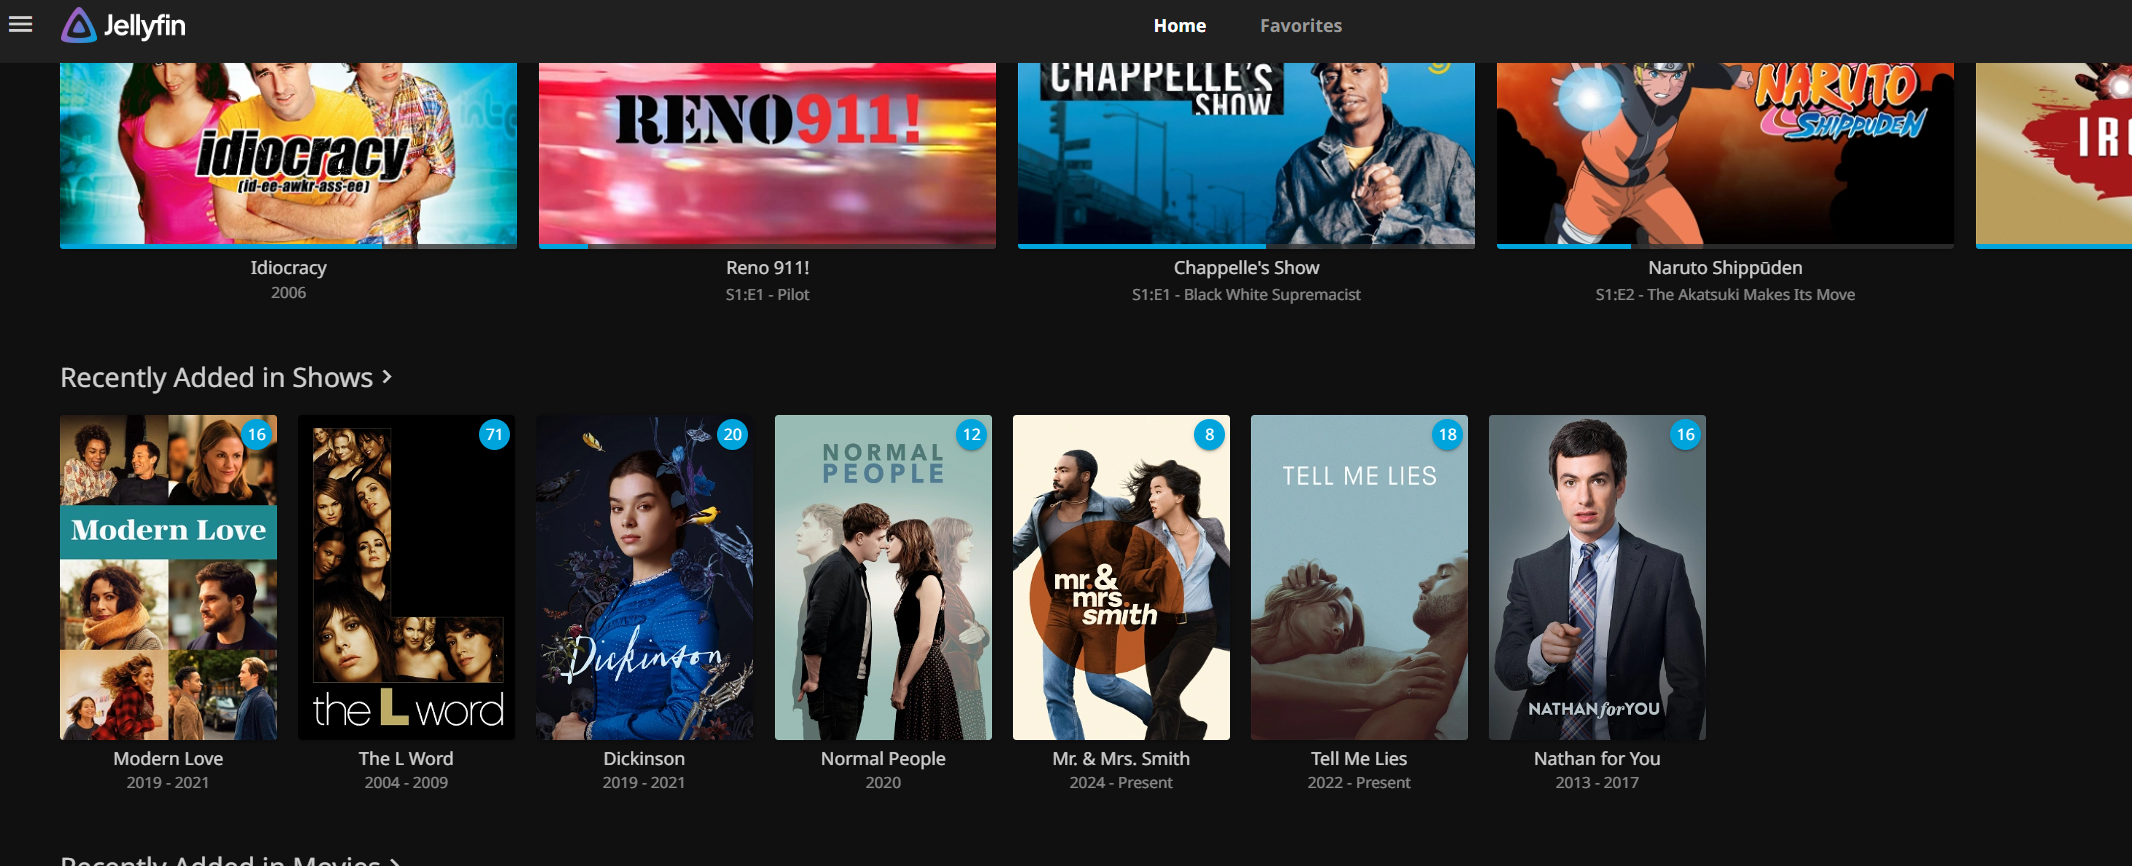Click the 12 unplayed badge on Normal People
Viewport: 2132px width, 866px height.
972,434
